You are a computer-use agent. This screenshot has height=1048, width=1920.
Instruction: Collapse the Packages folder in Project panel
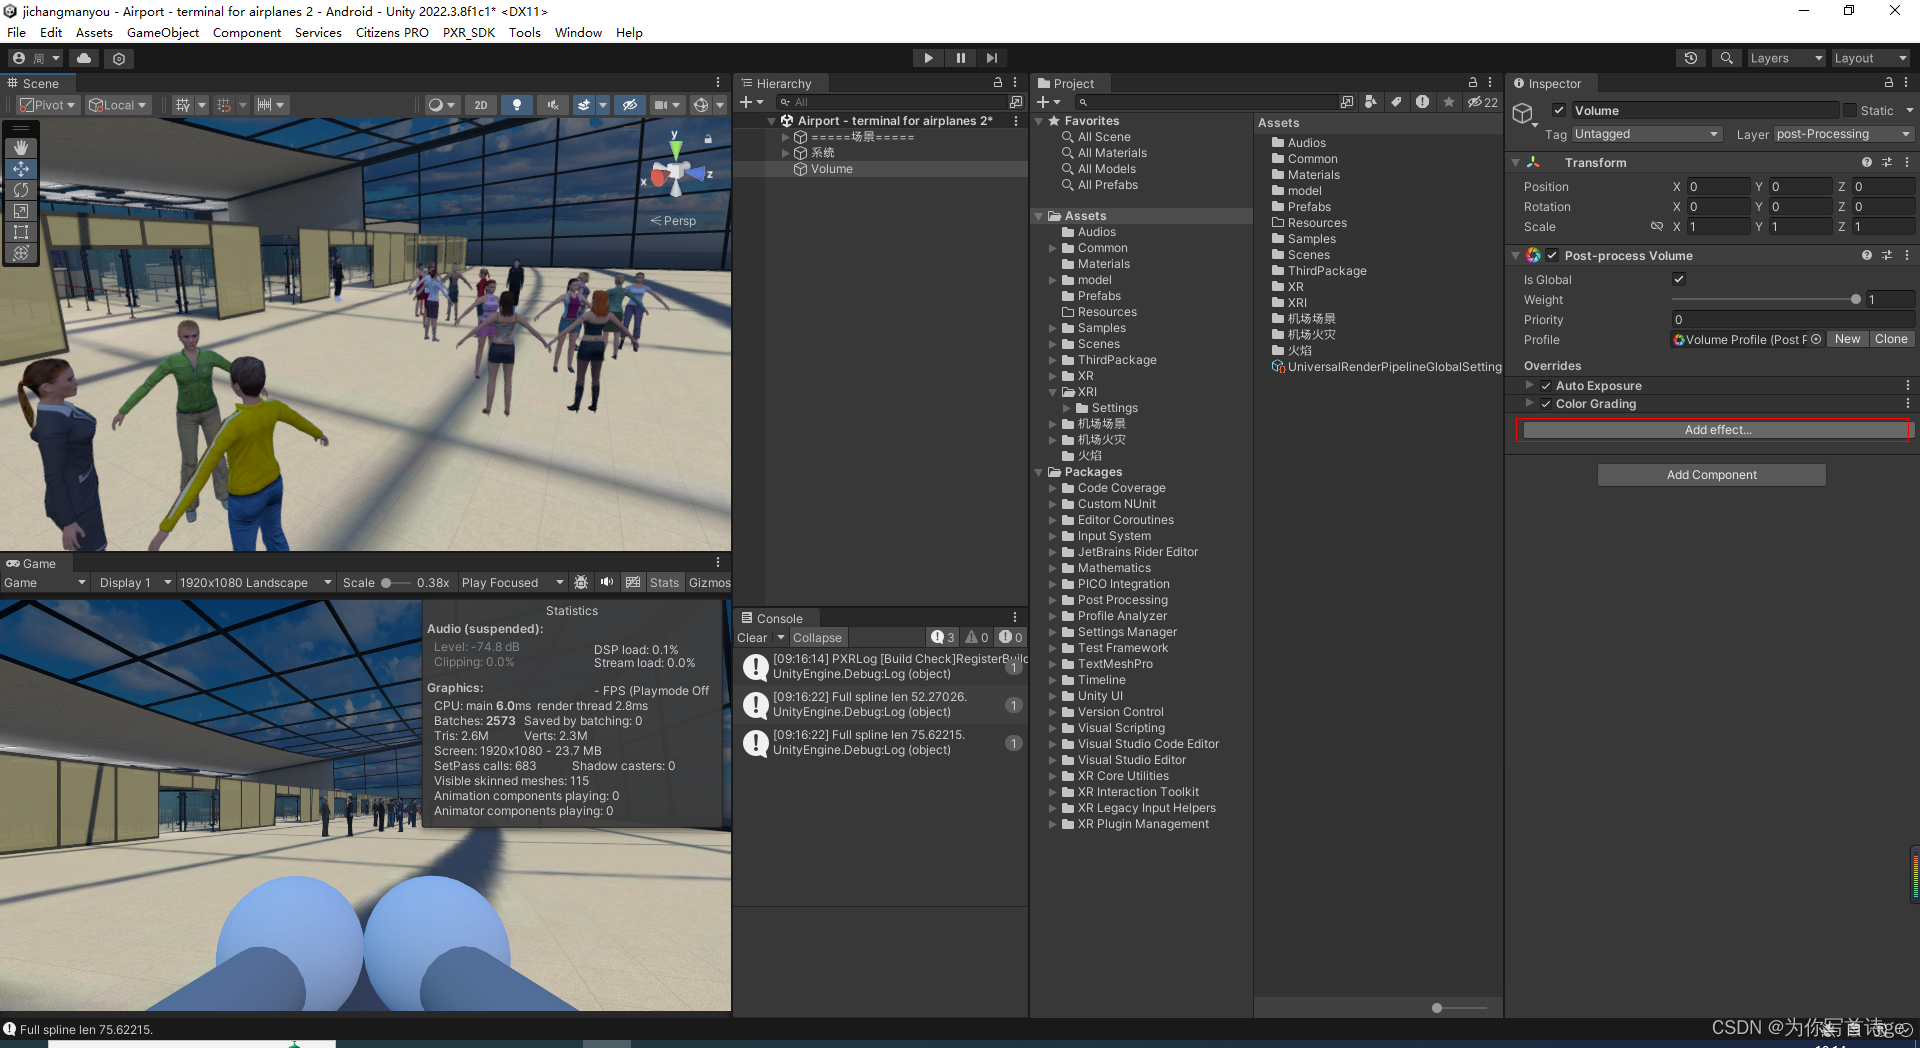coord(1040,472)
